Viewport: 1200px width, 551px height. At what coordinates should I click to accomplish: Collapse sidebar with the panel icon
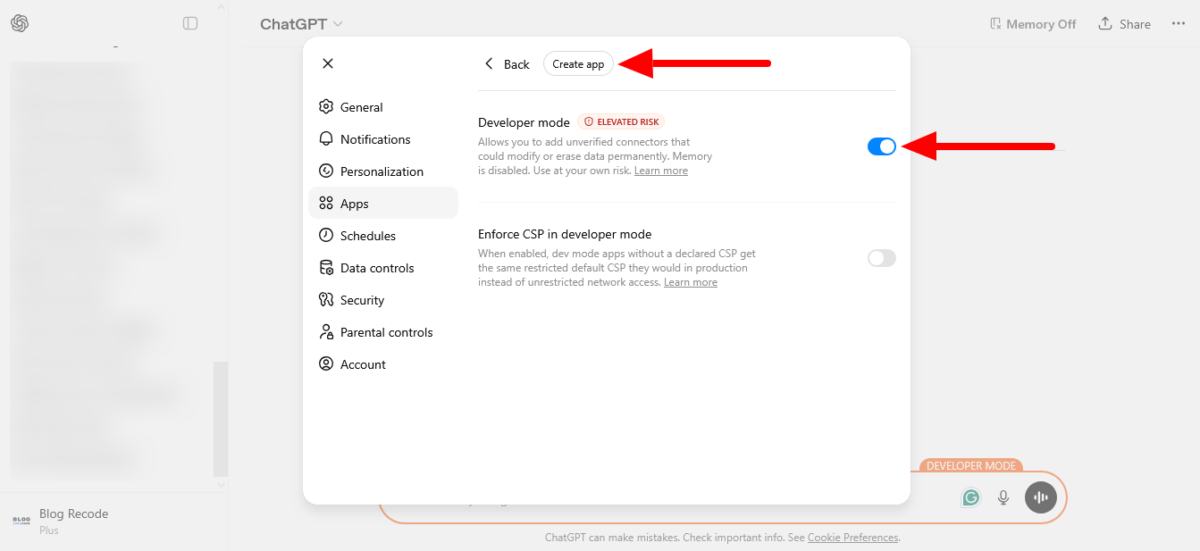coord(190,23)
